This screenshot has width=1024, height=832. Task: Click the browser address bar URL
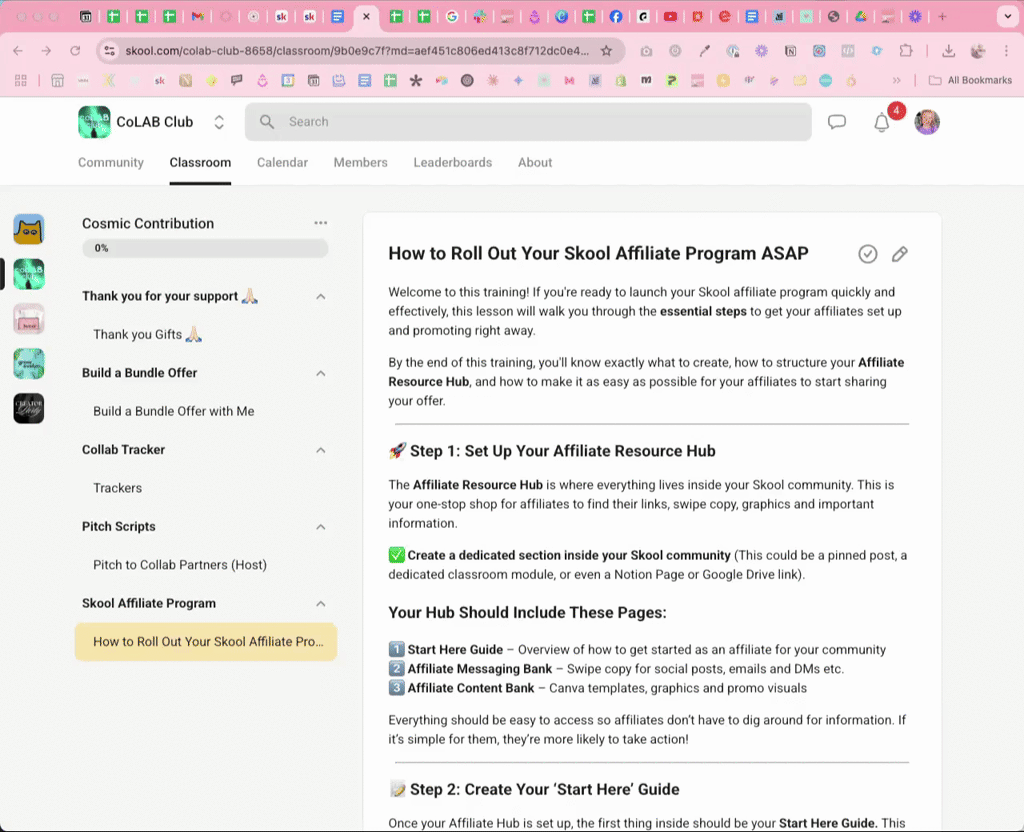click(357, 51)
